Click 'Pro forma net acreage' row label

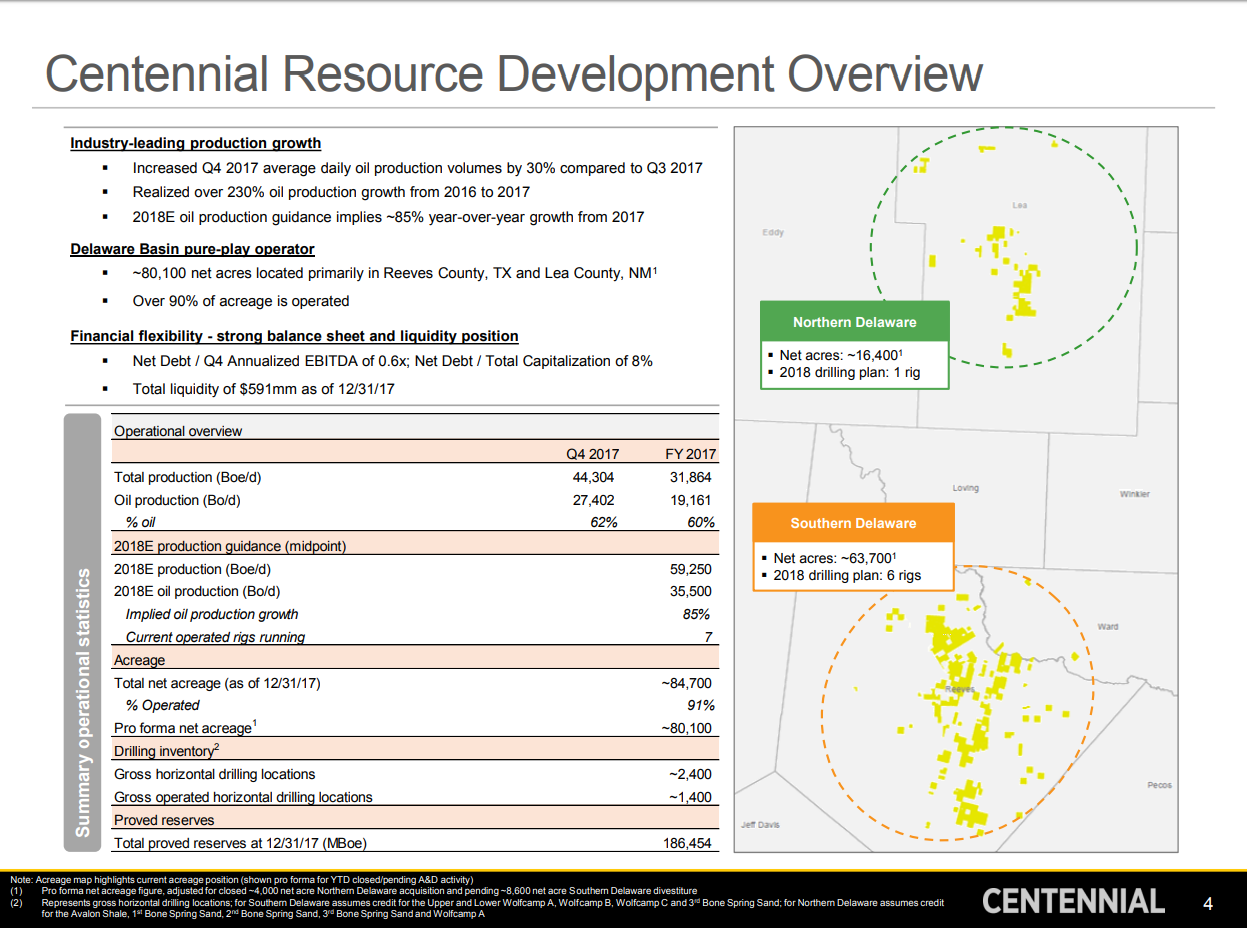(x=184, y=727)
